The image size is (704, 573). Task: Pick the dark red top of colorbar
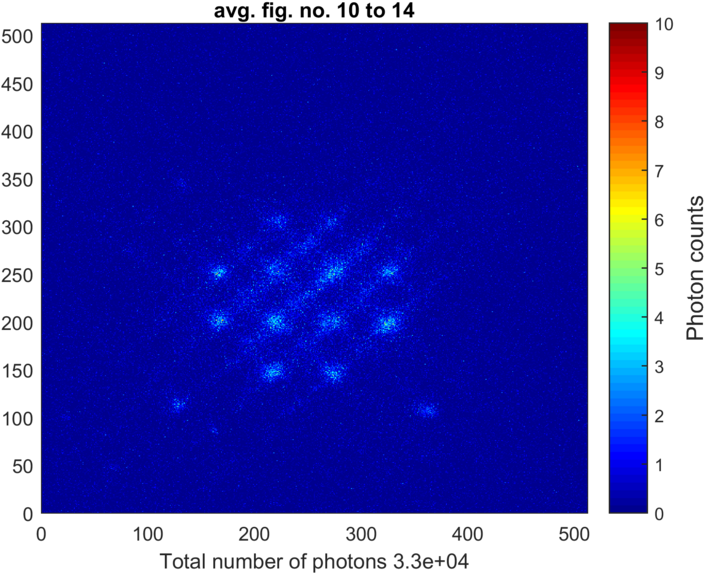(x=628, y=28)
